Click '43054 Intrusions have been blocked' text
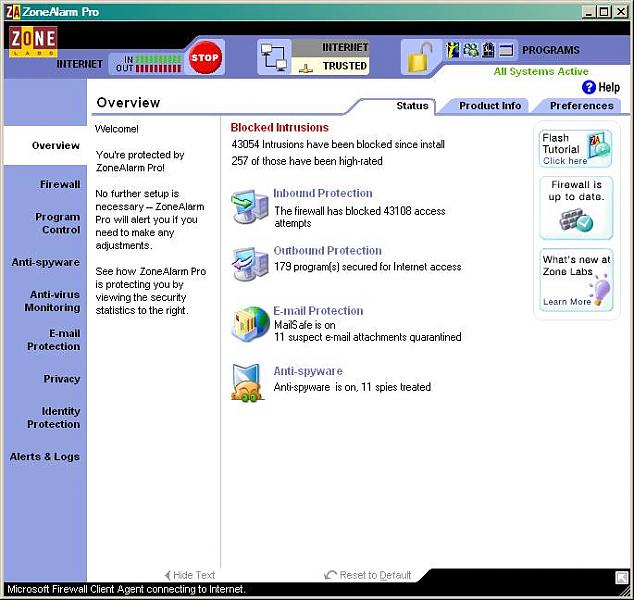 click(x=338, y=144)
